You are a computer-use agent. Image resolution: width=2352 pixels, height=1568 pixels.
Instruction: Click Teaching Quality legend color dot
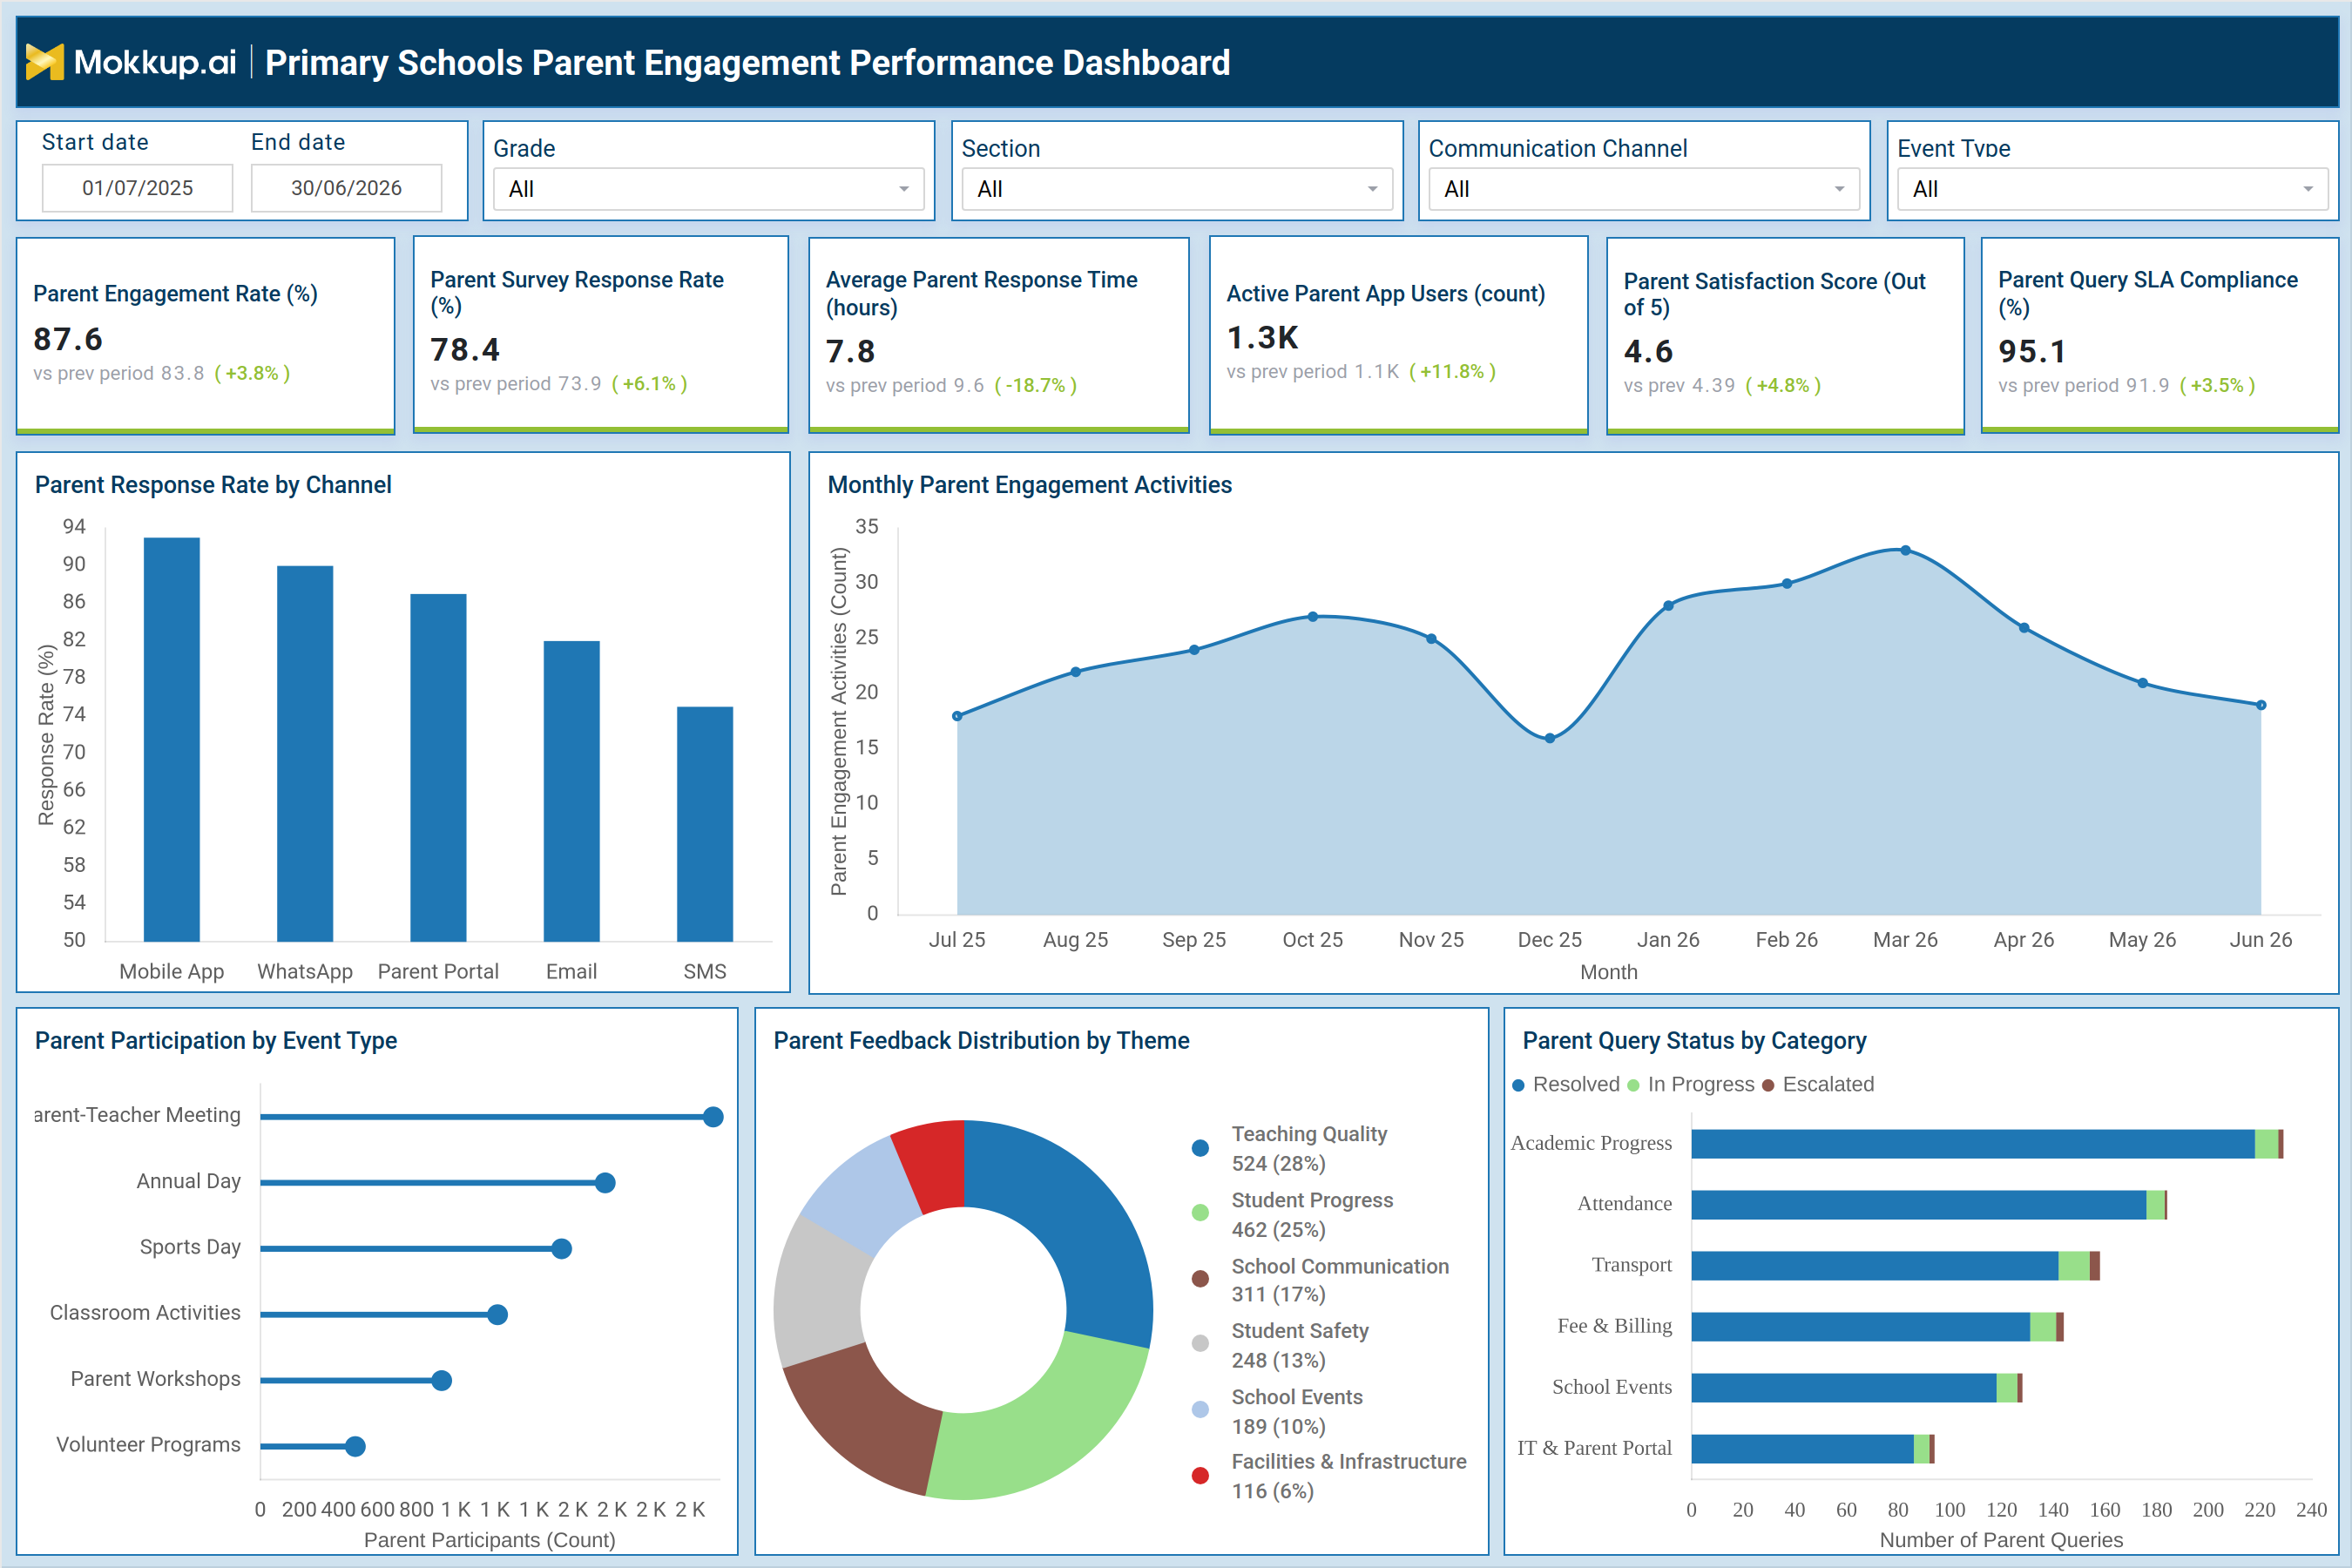1200,1148
